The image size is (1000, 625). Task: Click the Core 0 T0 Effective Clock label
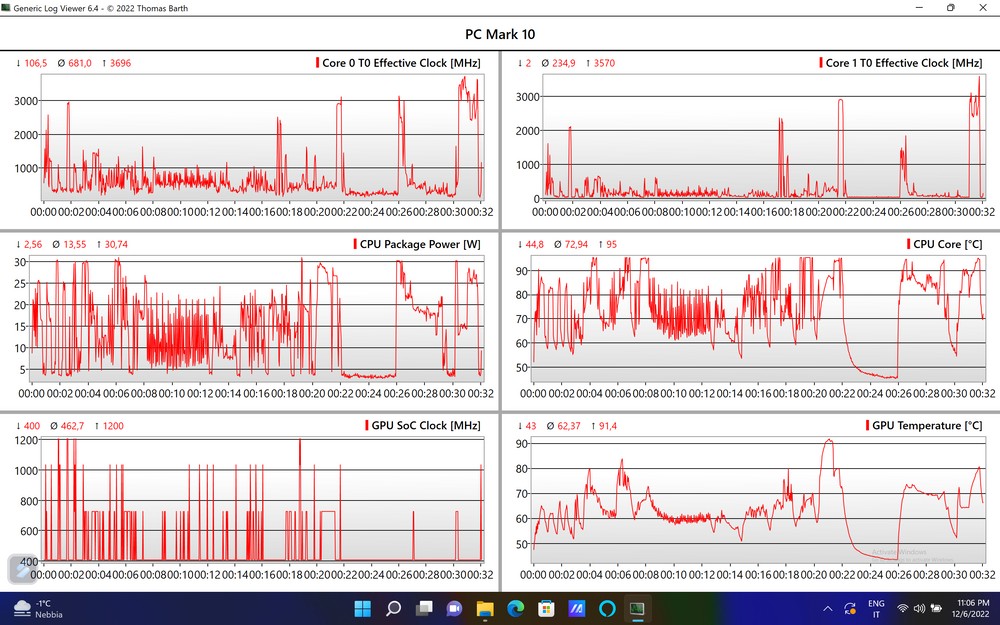coord(400,63)
